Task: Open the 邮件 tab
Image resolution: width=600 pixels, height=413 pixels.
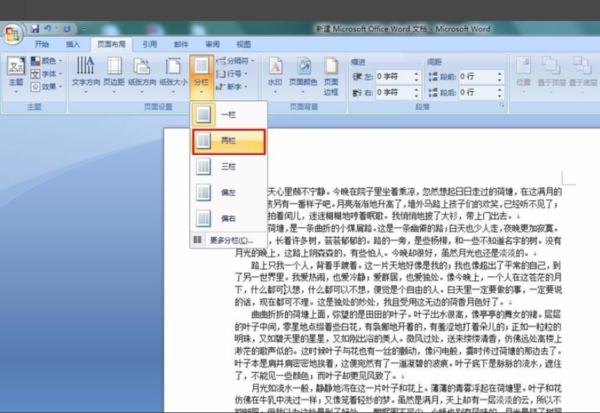Action: [x=181, y=44]
